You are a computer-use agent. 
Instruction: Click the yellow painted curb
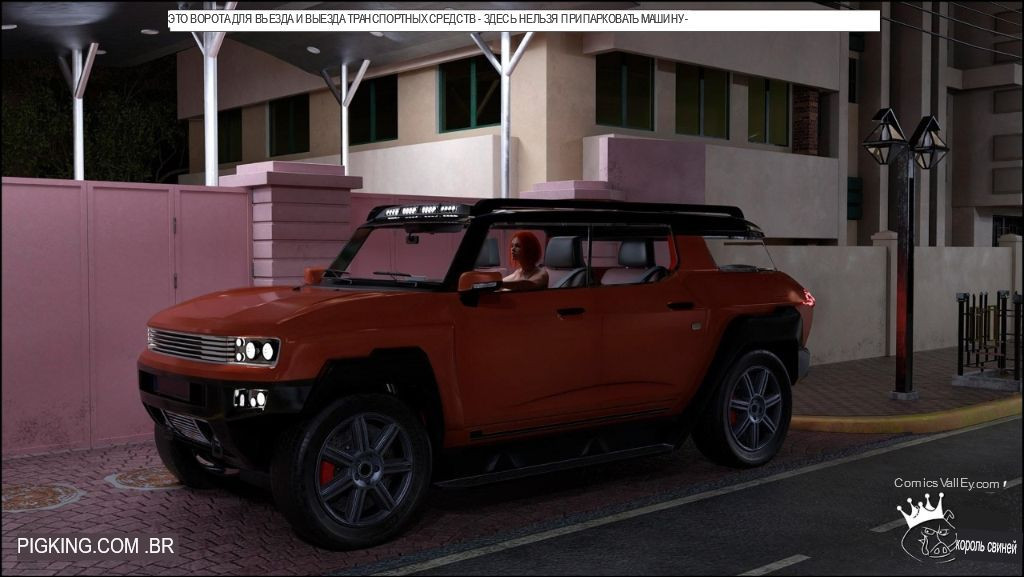pos(900,417)
